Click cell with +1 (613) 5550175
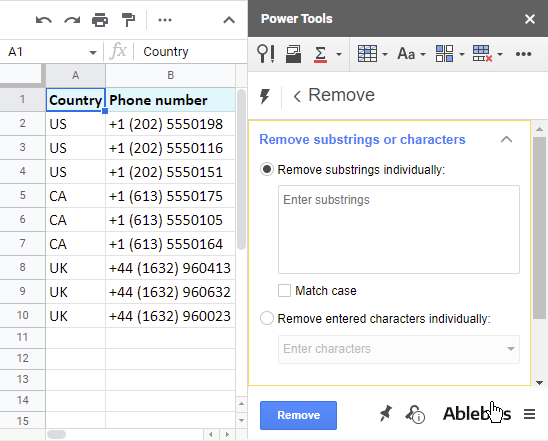 point(171,196)
